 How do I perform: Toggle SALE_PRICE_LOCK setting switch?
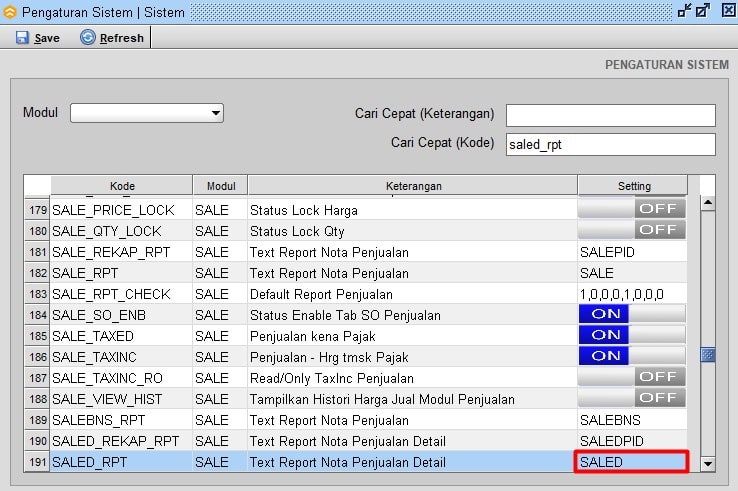[632, 209]
